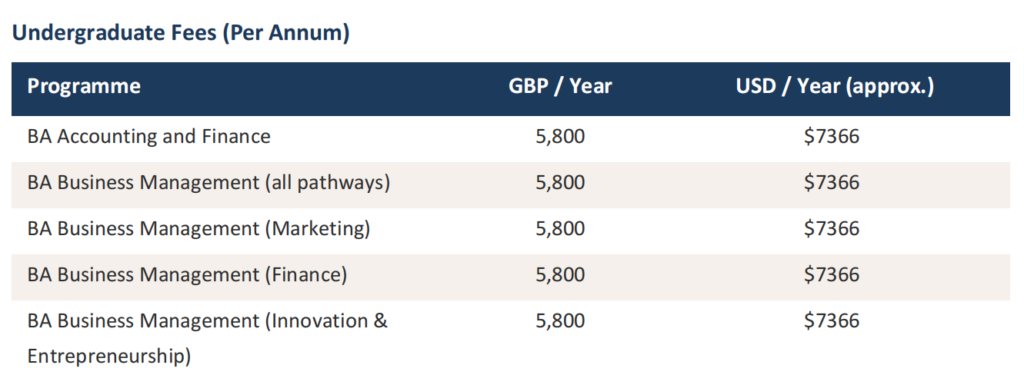Image resolution: width=1024 pixels, height=385 pixels.
Task: Click the GBP / Year column header
Action: 560,86
